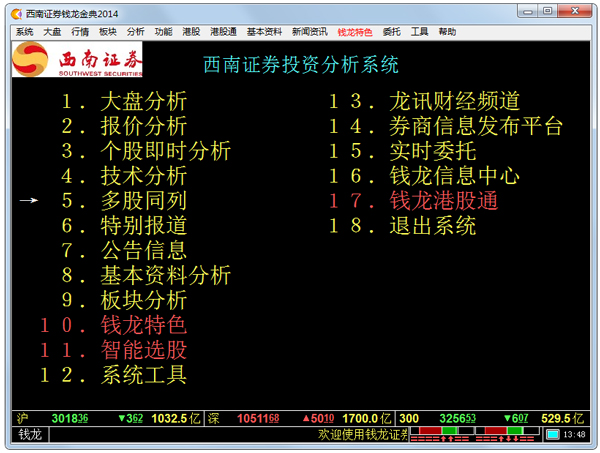
Task: Open the 工具 menu
Action: click(419, 32)
